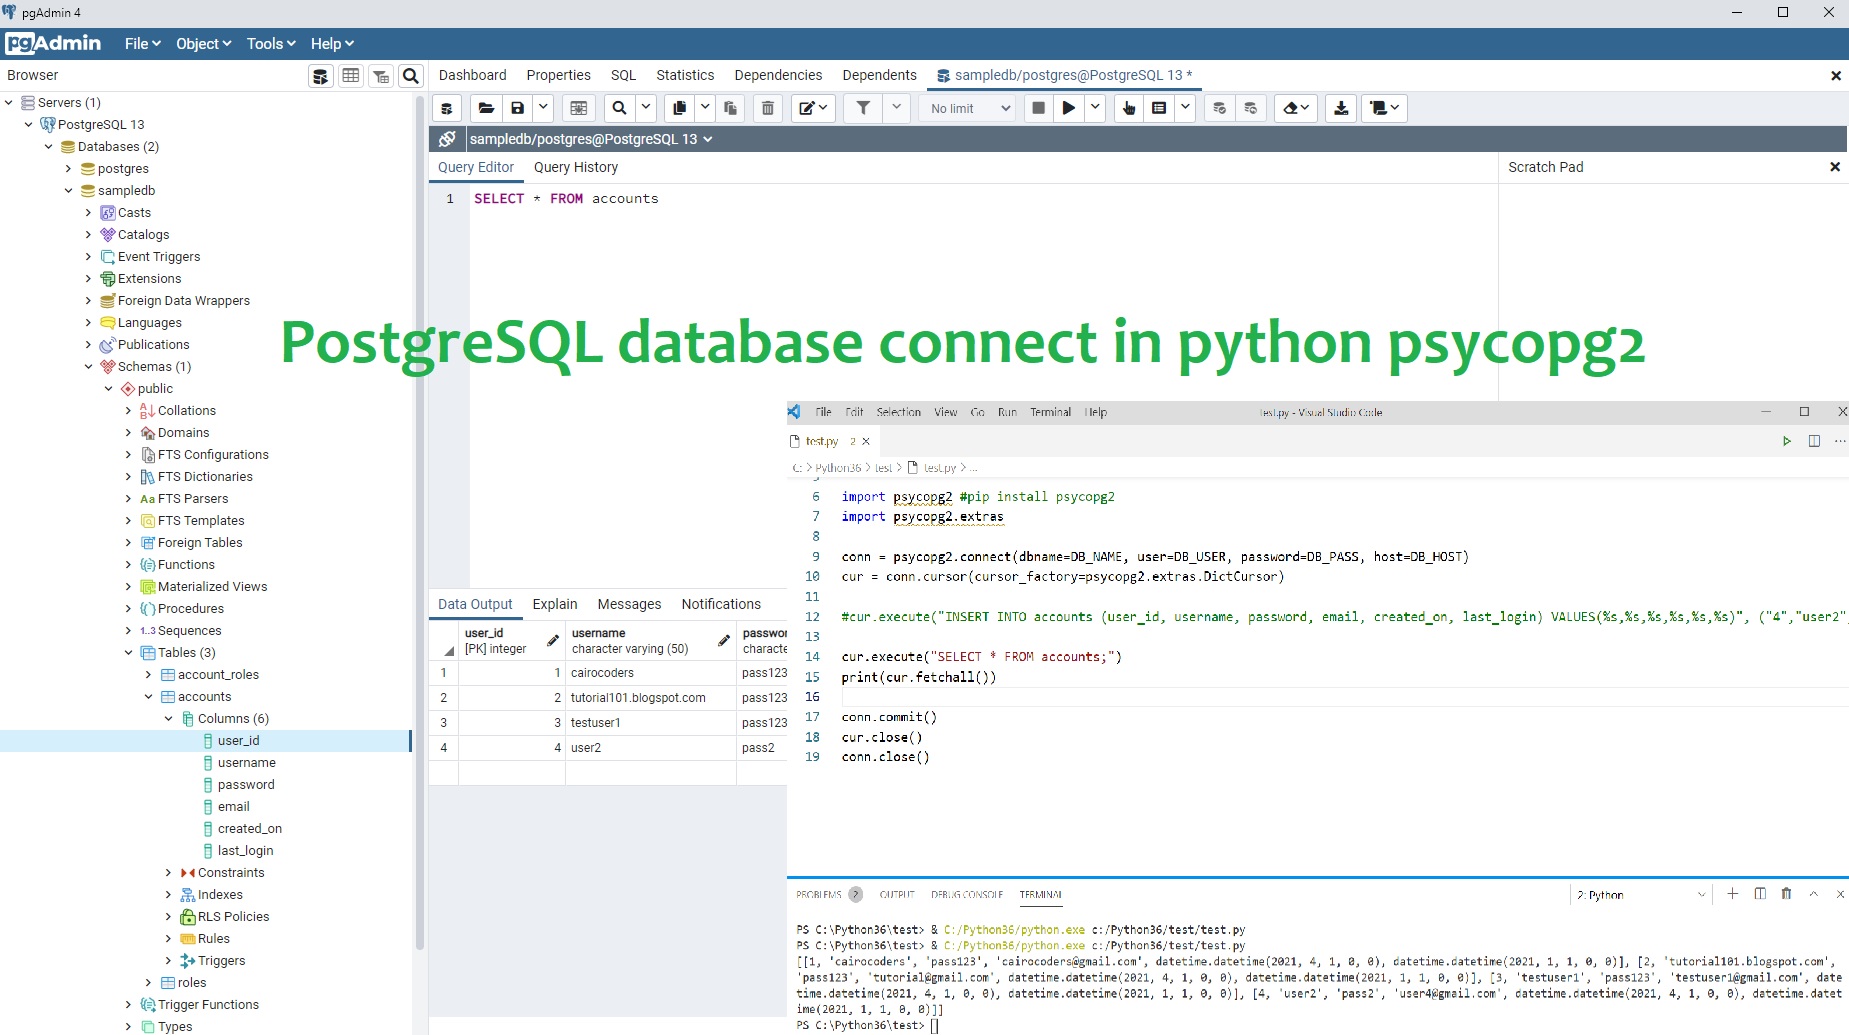
Task: Switch to the Notifications tab
Action: [x=721, y=604]
